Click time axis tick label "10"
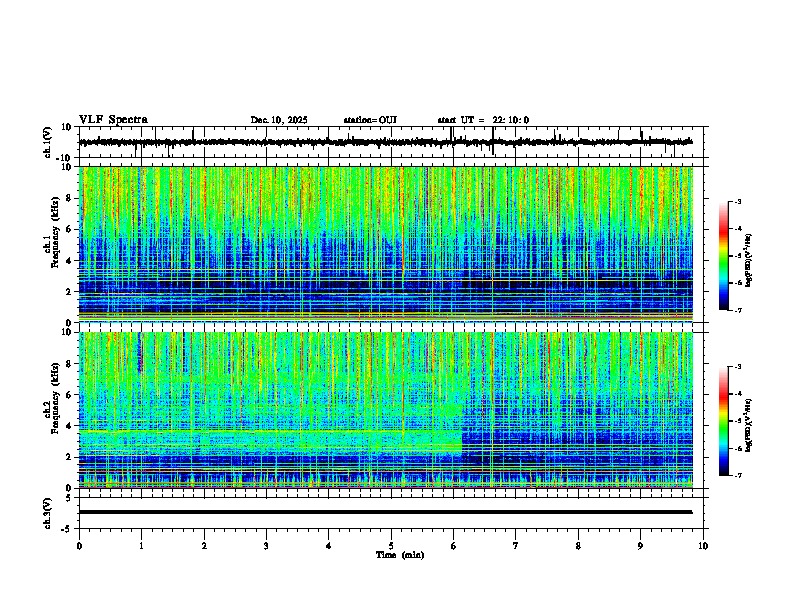The height and width of the screenshot is (612, 792). pyautogui.click(x=703, y=546)
